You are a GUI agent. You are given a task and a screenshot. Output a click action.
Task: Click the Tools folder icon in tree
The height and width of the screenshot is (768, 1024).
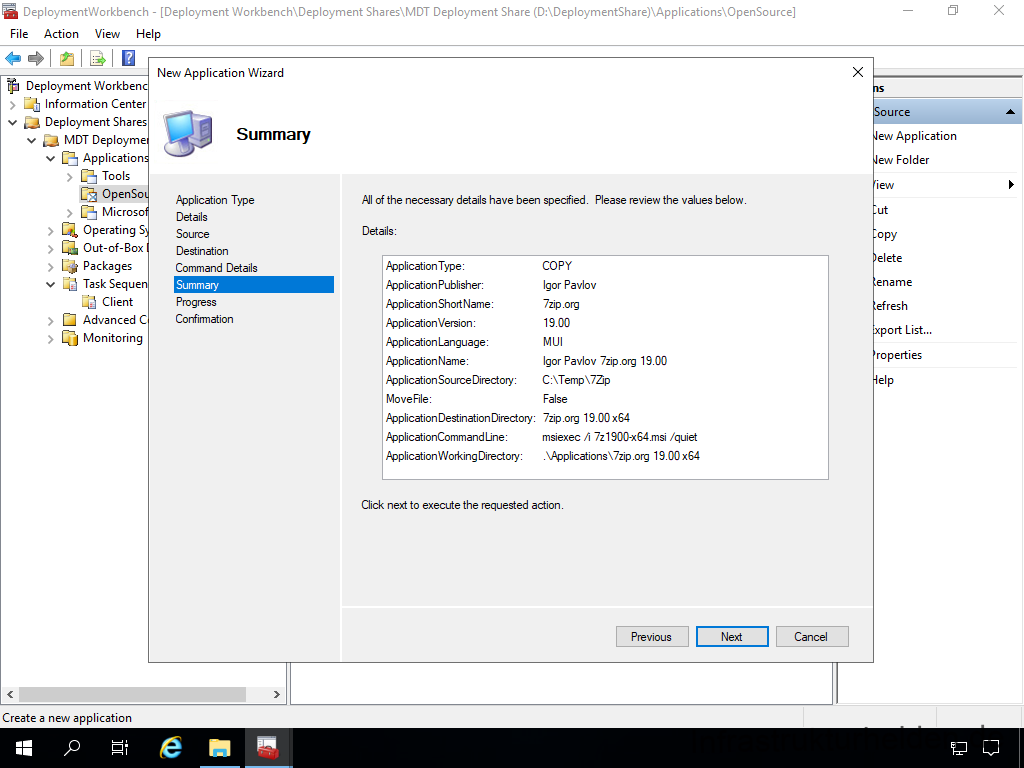pyautogui.click(x=89, y=176)
